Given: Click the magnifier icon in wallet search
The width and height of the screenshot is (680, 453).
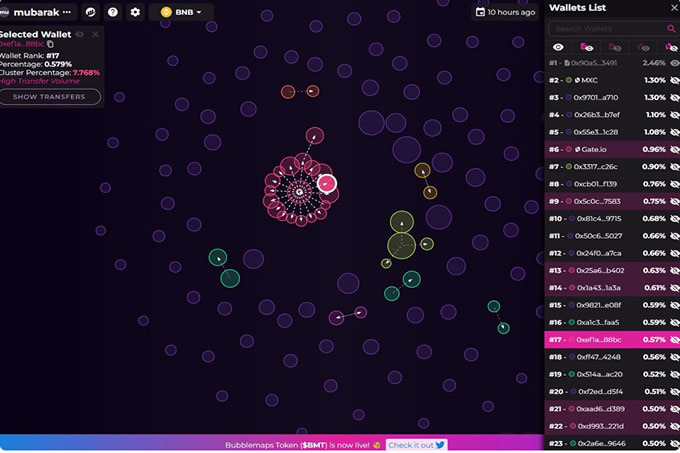Looking at the screenshot, I should [x=670, y=28].
